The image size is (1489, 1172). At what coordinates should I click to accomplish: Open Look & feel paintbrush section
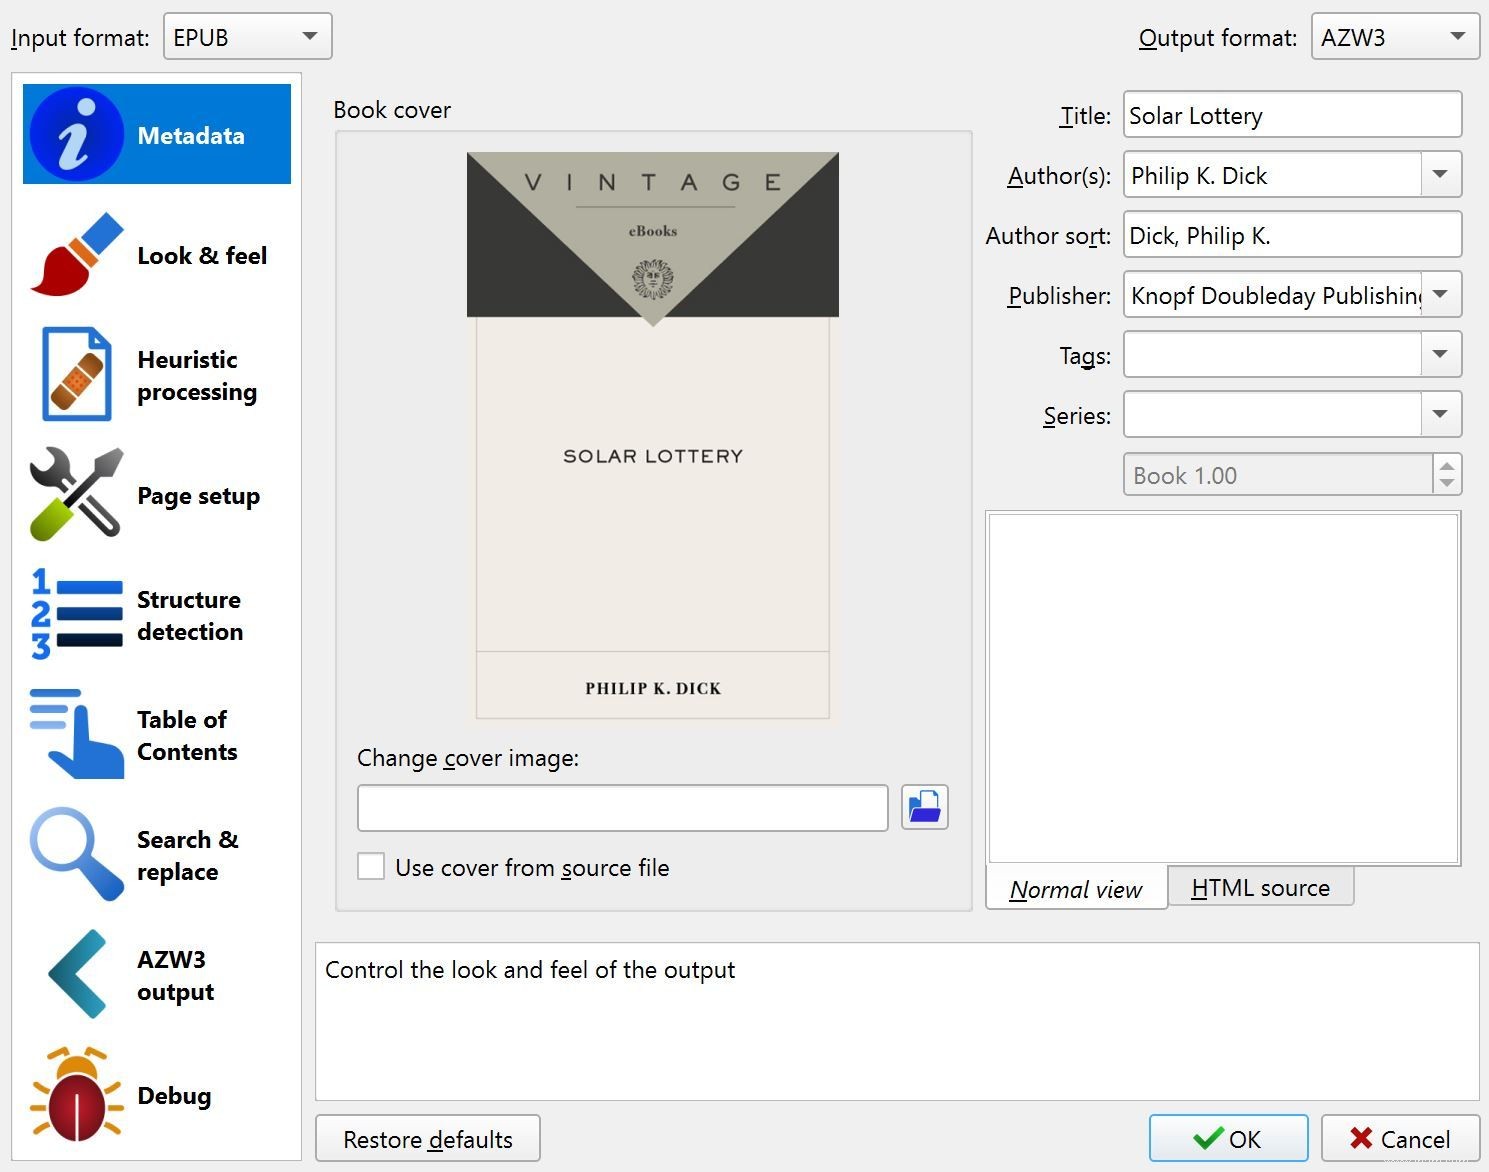pos(157,255)
